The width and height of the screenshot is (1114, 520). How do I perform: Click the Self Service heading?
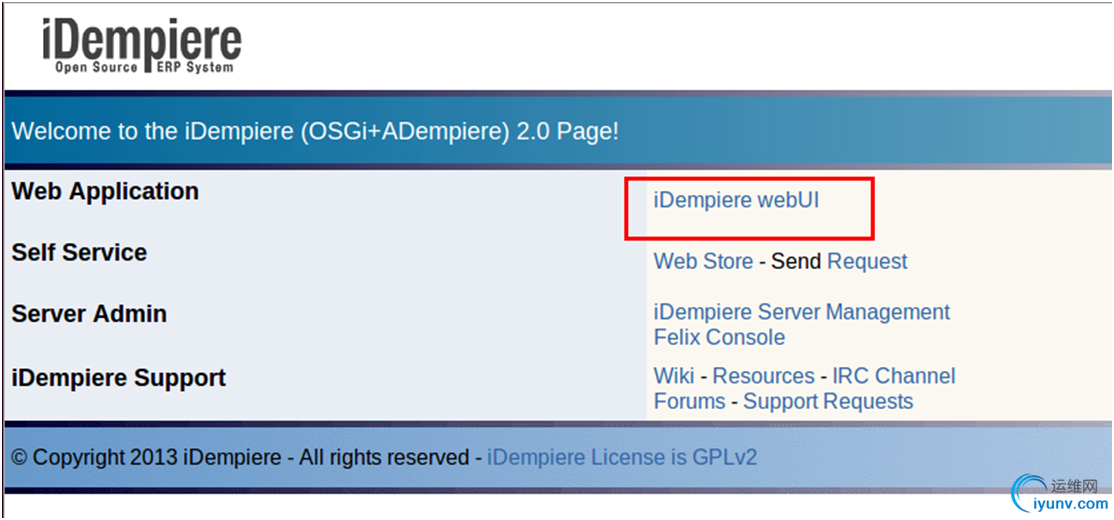[79, 252]
